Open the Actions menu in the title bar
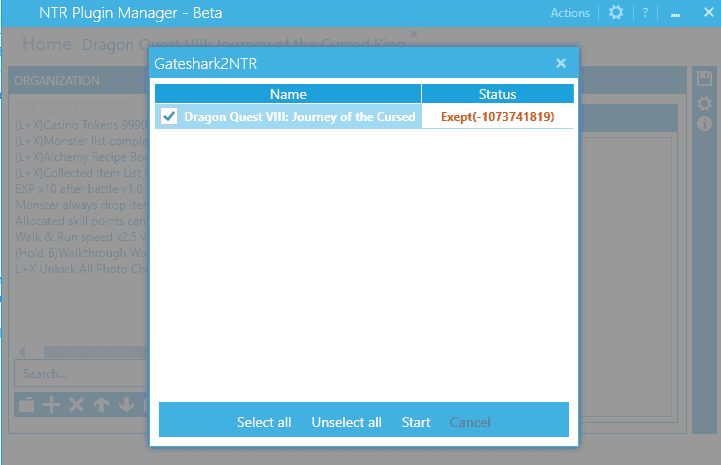This screenshot has width=721, height=465. (570, 13)
